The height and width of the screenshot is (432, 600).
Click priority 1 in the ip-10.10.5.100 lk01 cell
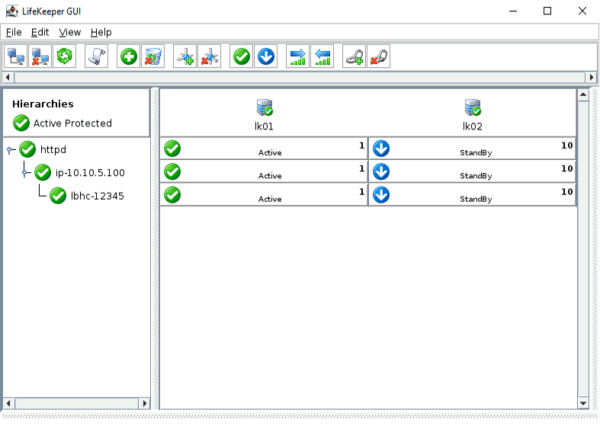(x=362, y=168)
